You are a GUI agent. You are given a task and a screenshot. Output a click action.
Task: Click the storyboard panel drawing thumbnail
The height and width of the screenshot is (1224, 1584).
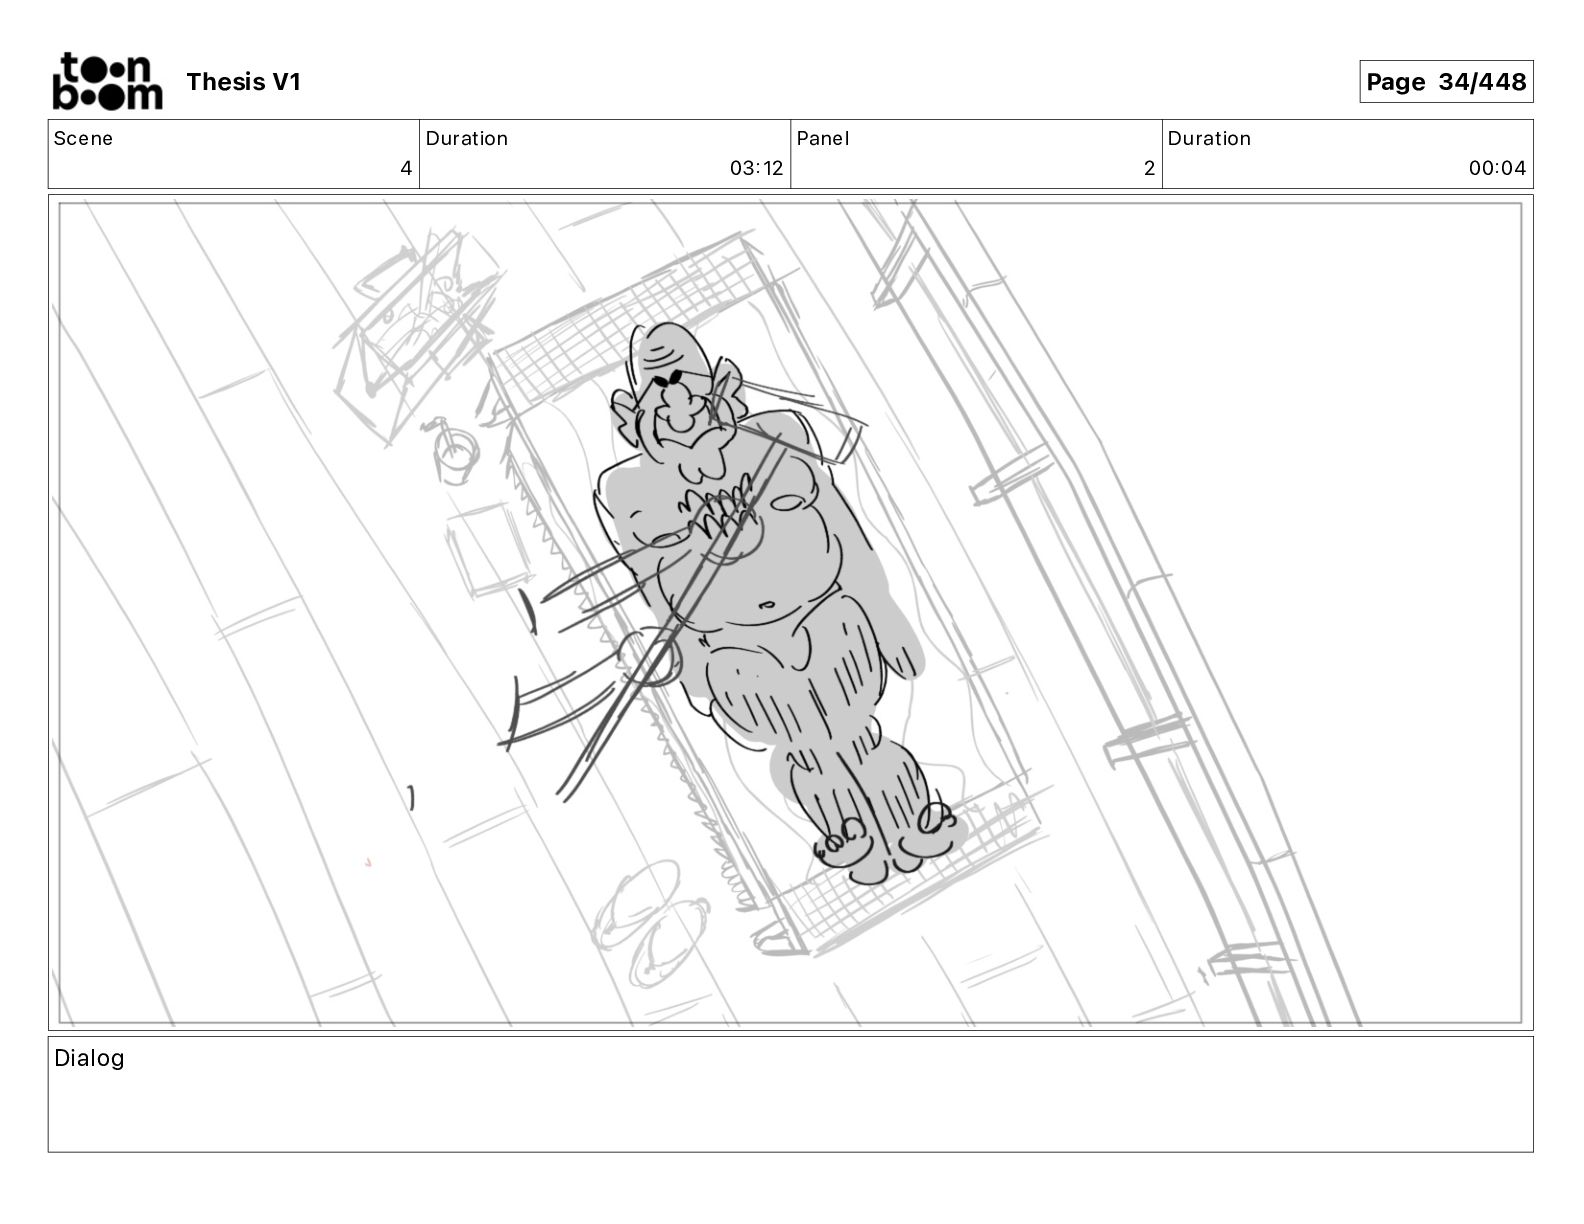(x=790, y=613)
